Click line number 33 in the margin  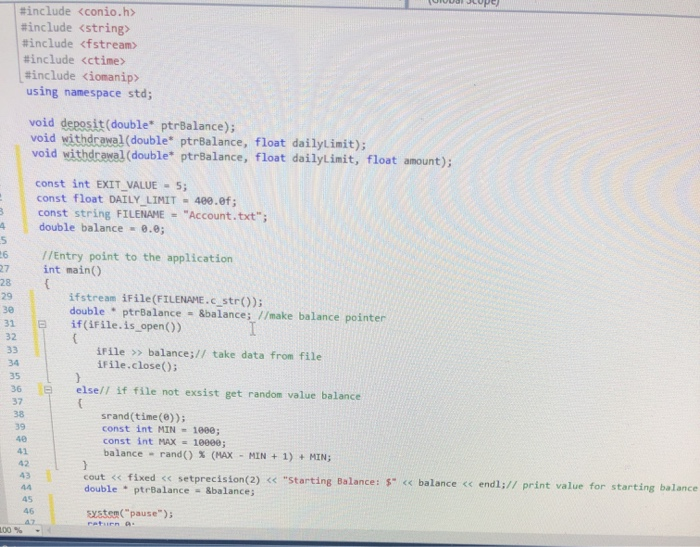coord(12,350)
